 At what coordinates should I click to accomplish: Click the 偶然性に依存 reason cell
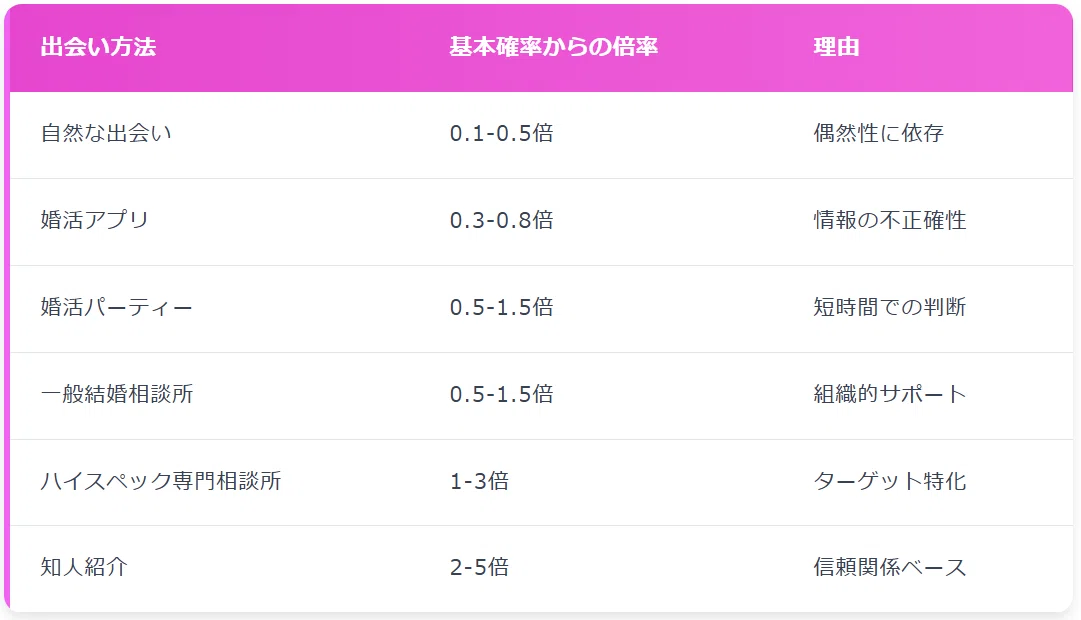click(878, 133)
